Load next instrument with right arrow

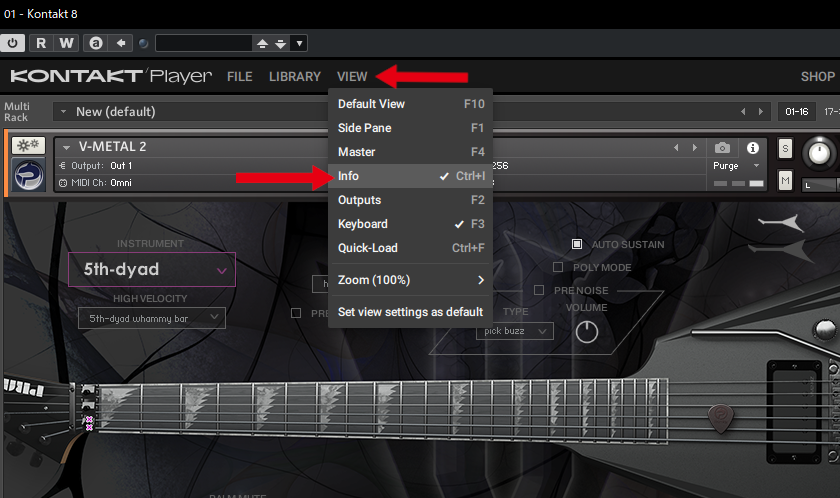tap(695, 147)
